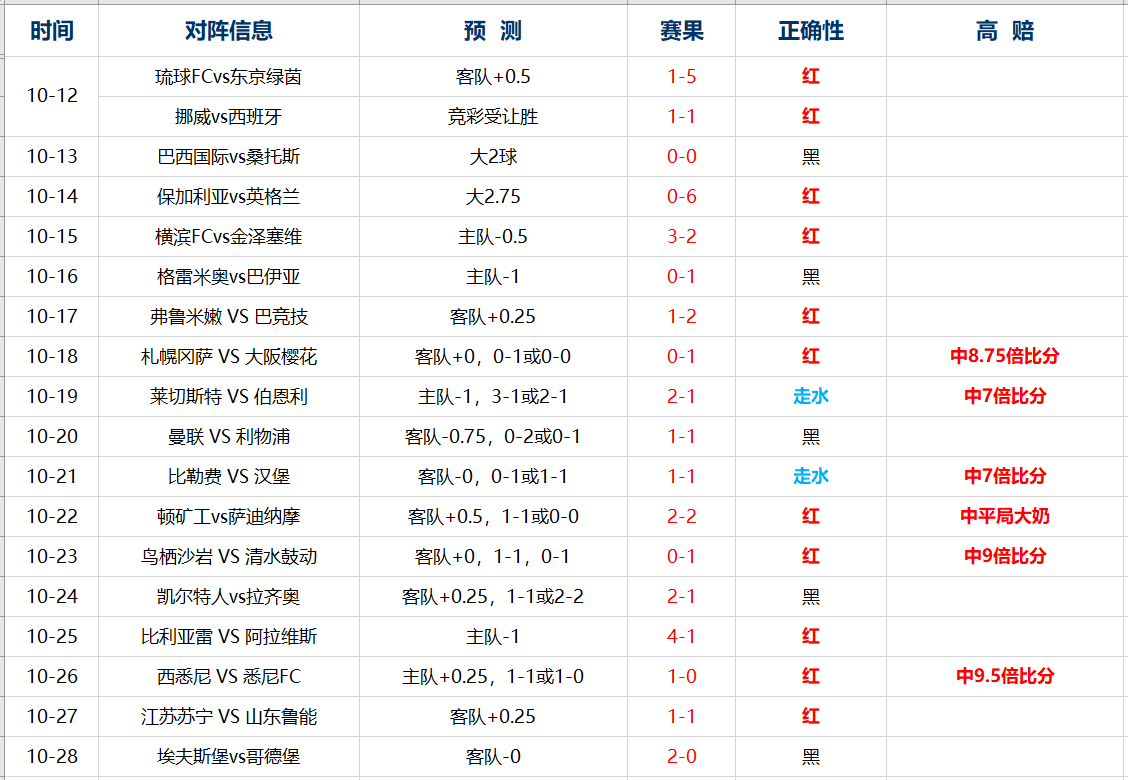
Task: Click the 10-13 date cell
Action: (52, 156)
